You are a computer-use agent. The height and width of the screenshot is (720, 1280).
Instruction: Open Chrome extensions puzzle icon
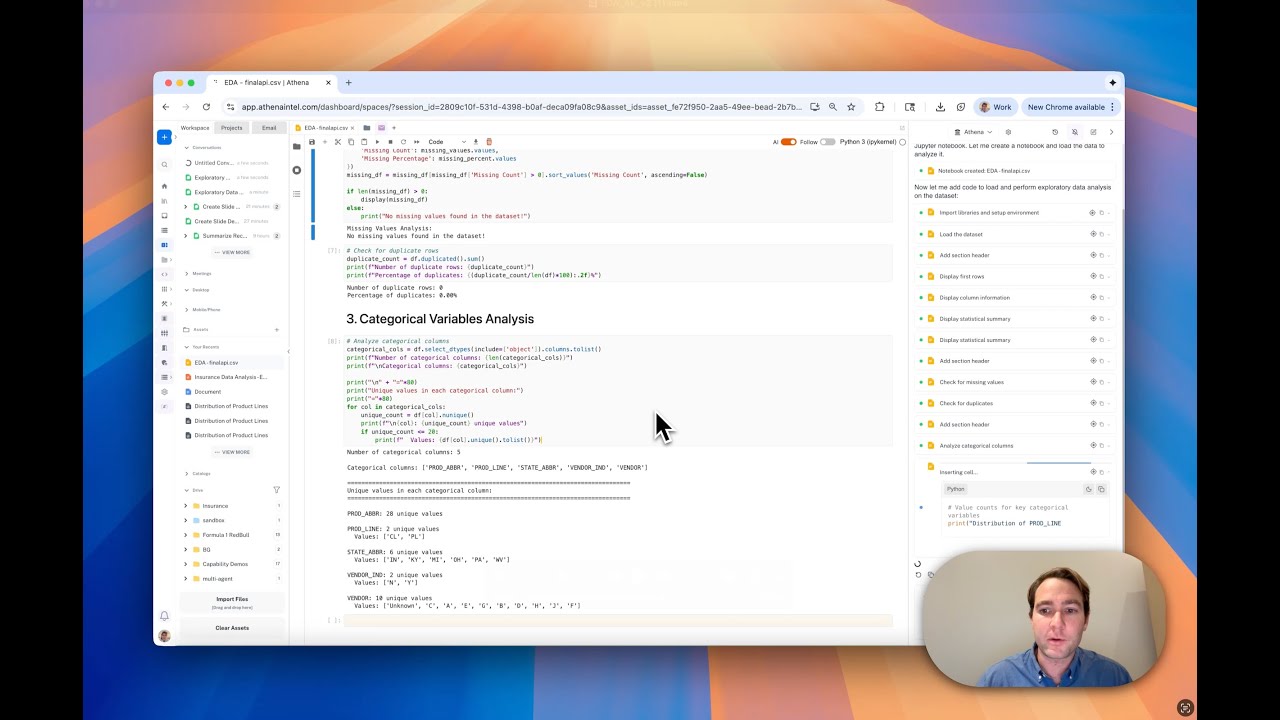coord(879,107)
